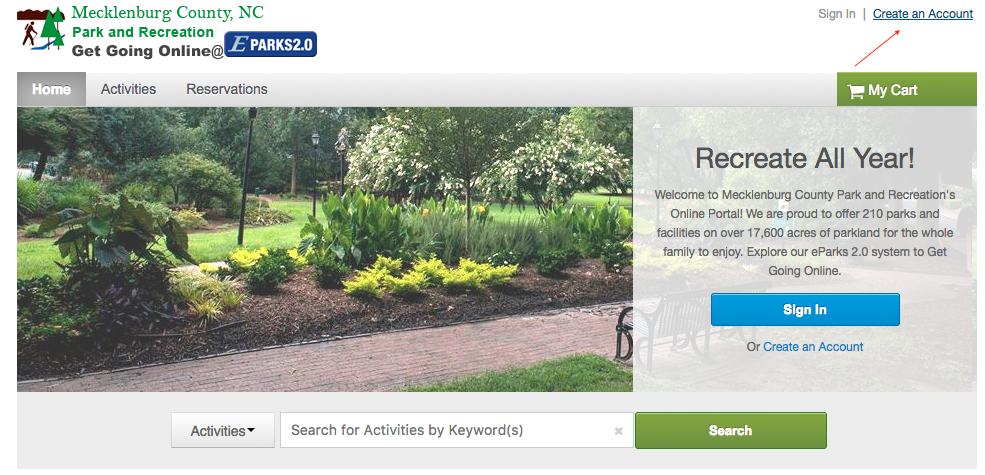Click the Mecklenburg County, NC title

click(x=168, y=12)
